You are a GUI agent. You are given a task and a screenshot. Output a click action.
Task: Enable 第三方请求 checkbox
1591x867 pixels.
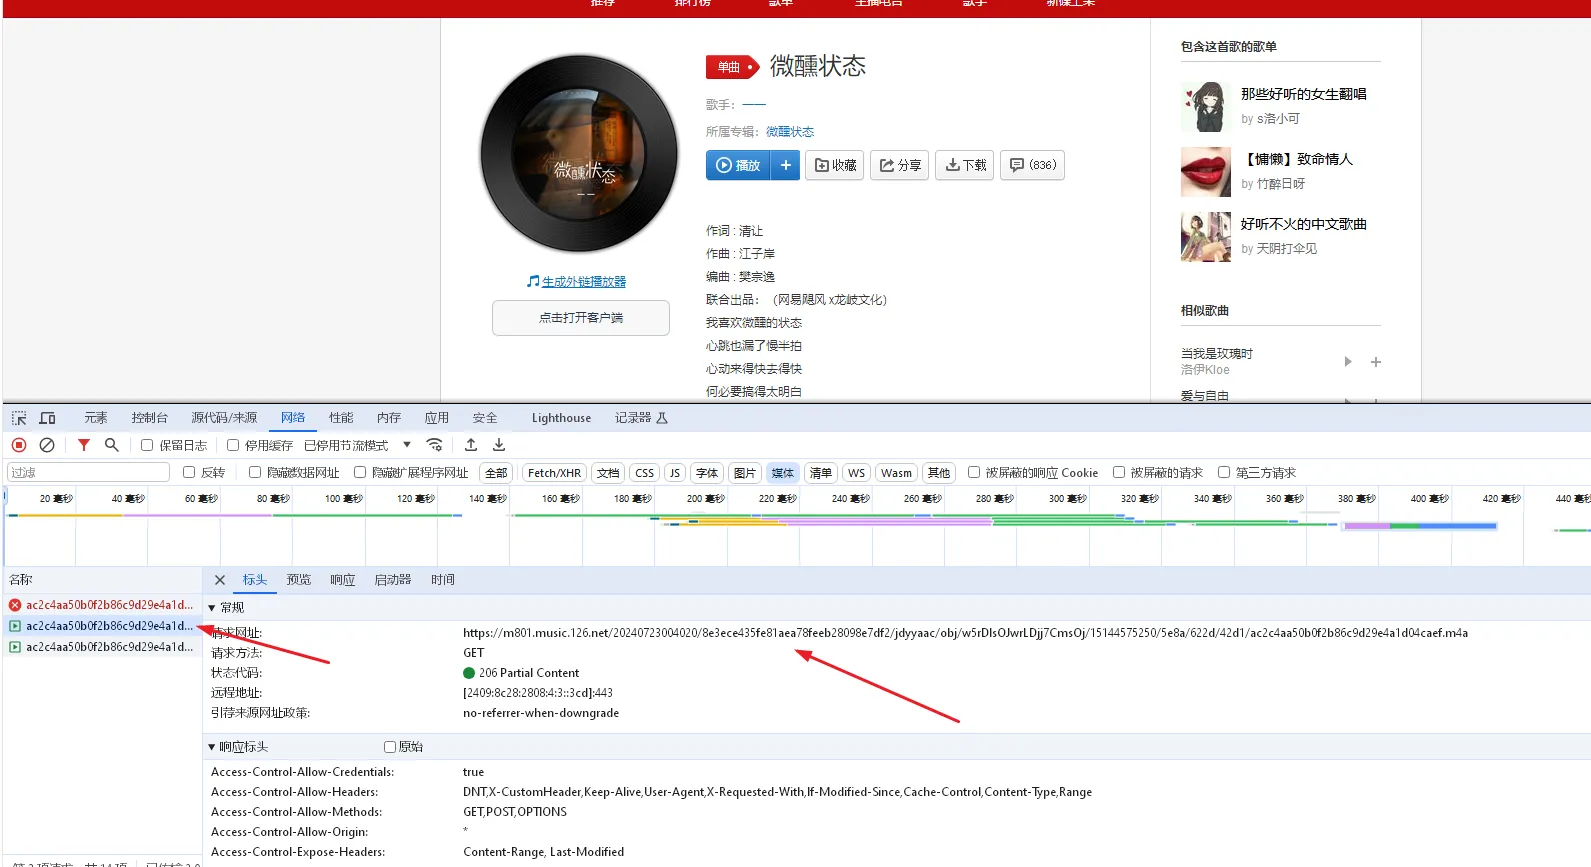coord(1224,472)
